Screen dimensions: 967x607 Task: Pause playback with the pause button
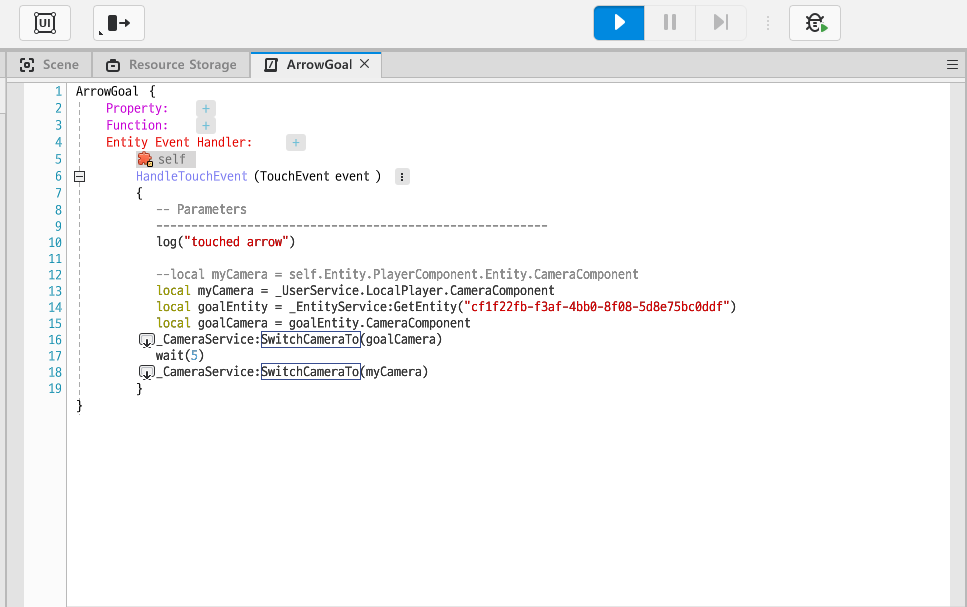(670, 23)
